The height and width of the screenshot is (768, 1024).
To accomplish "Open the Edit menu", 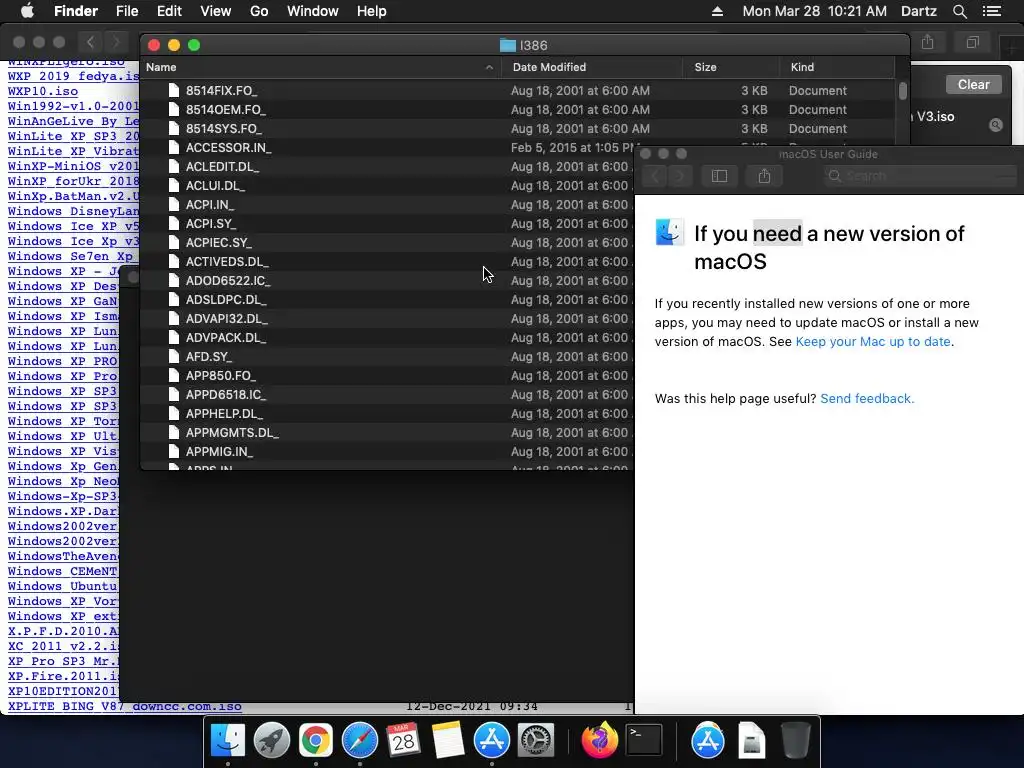I will coord(169,11).
